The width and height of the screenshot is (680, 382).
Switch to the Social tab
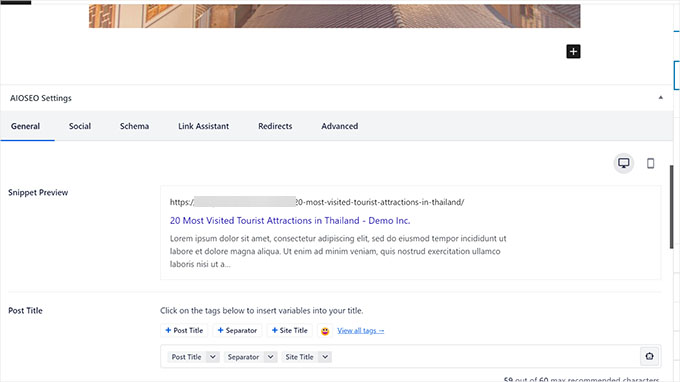coord(80,126)
